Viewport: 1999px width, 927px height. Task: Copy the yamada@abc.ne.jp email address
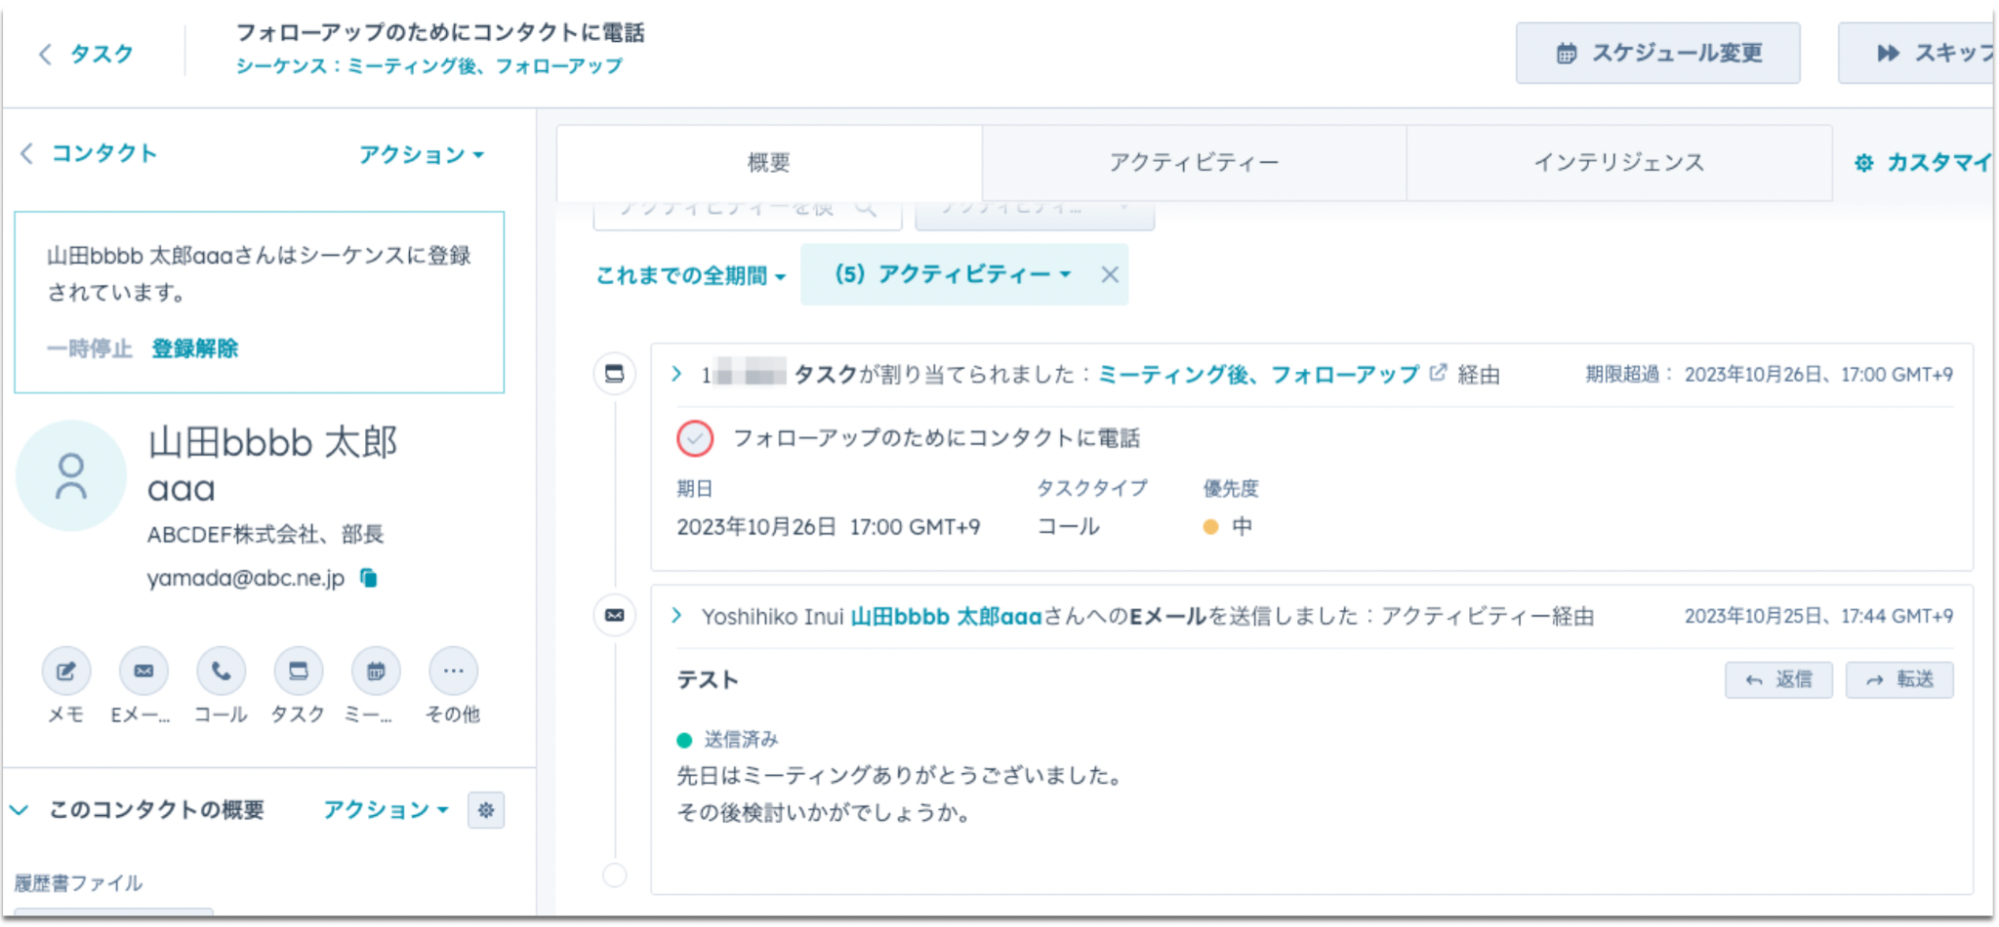pos(369,578)
